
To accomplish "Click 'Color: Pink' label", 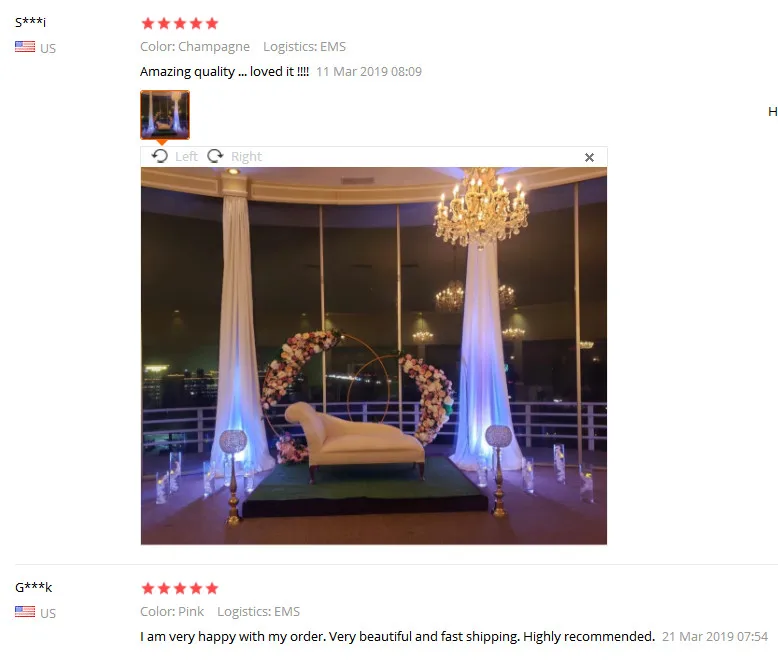I will 172,611.
